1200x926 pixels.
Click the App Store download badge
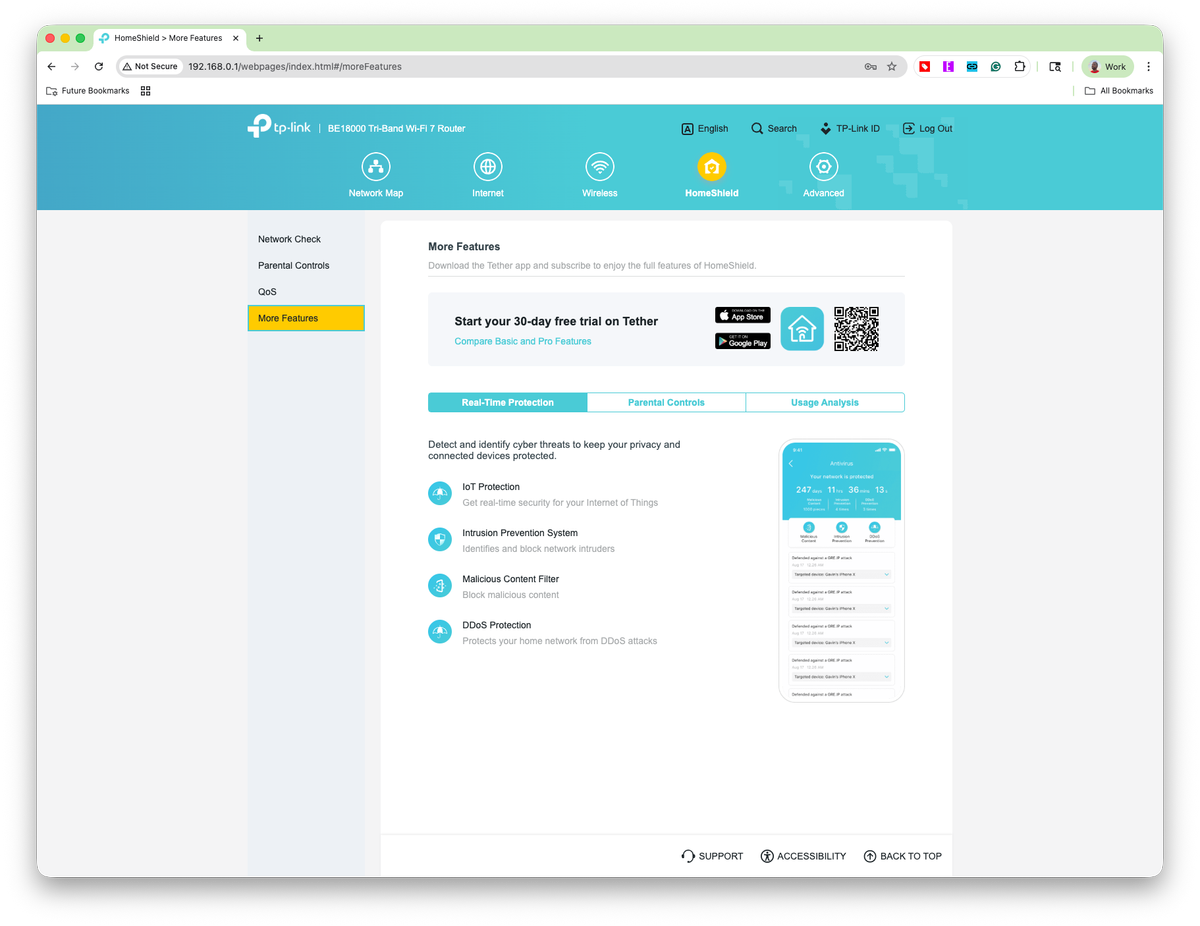tap(743, 316)
